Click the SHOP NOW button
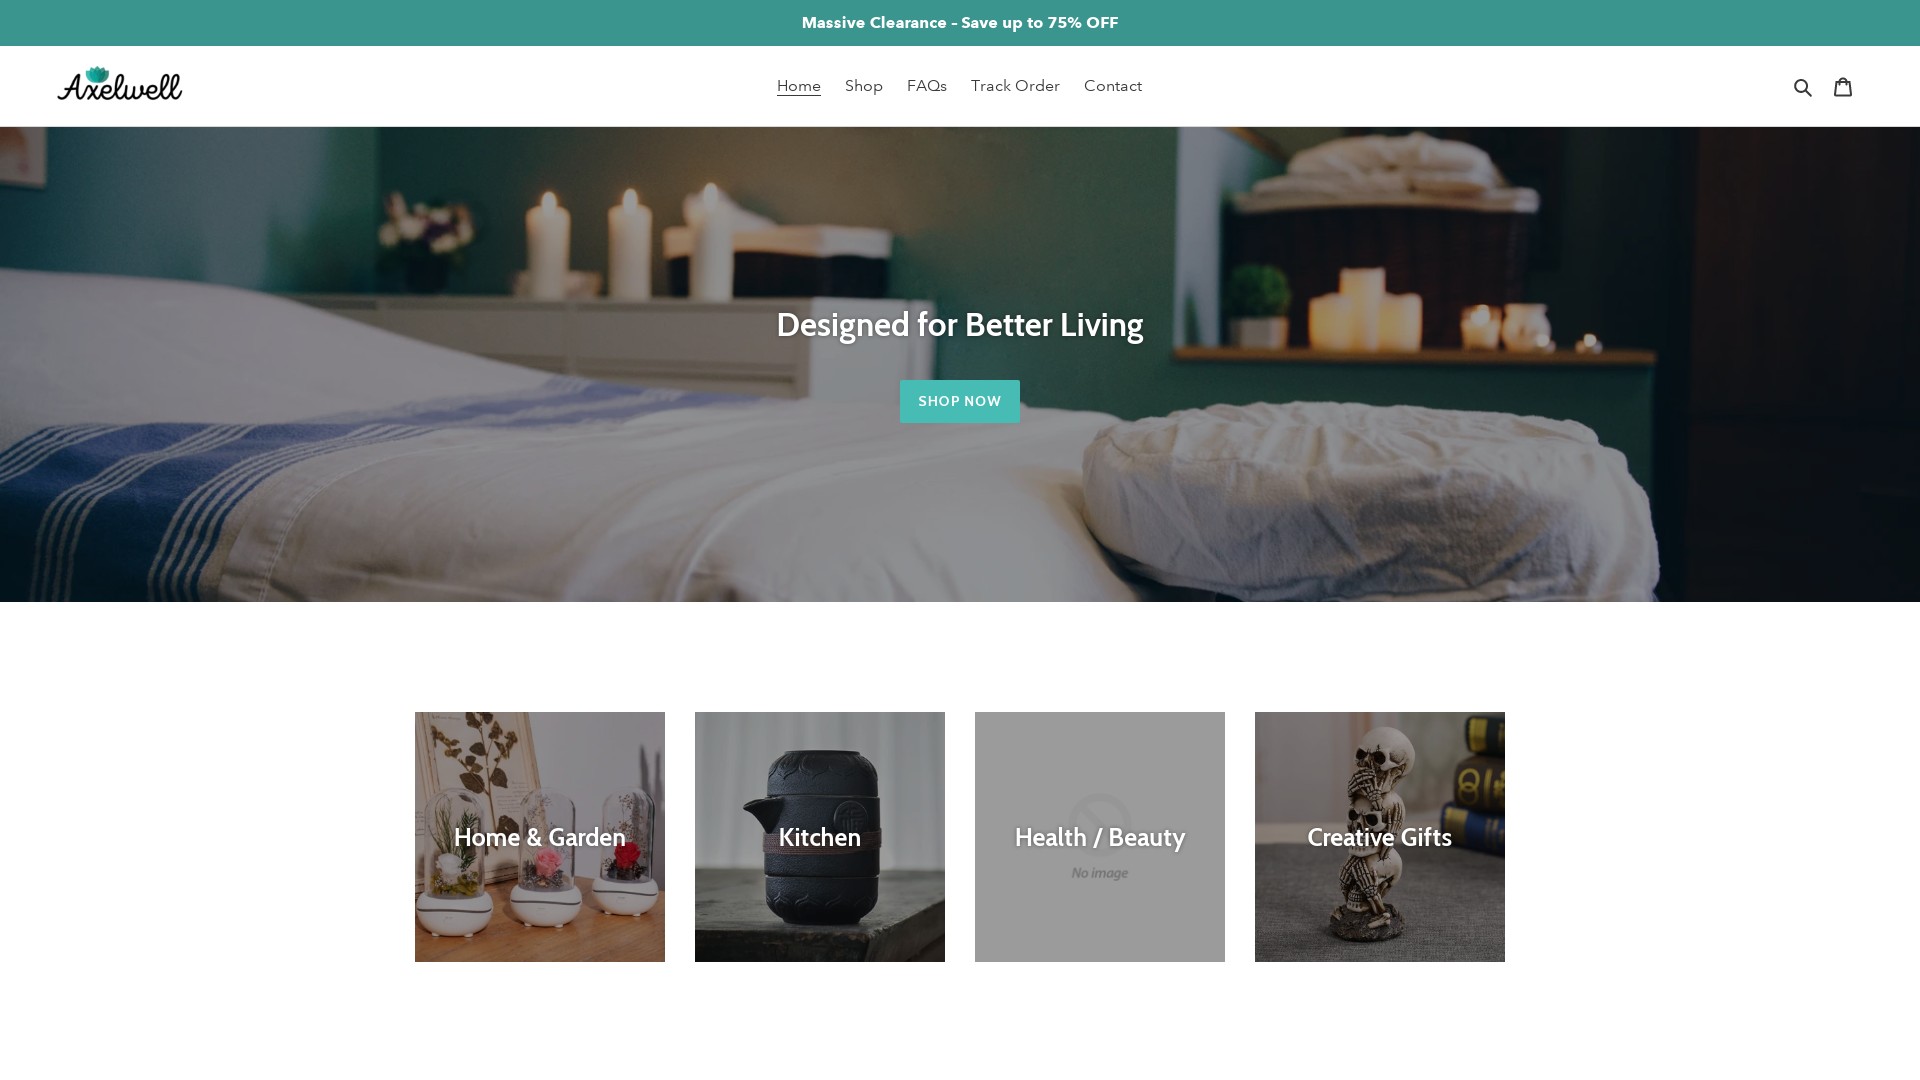The image size is (1920, 1080). pyautogui.click(x=960, y=401)
